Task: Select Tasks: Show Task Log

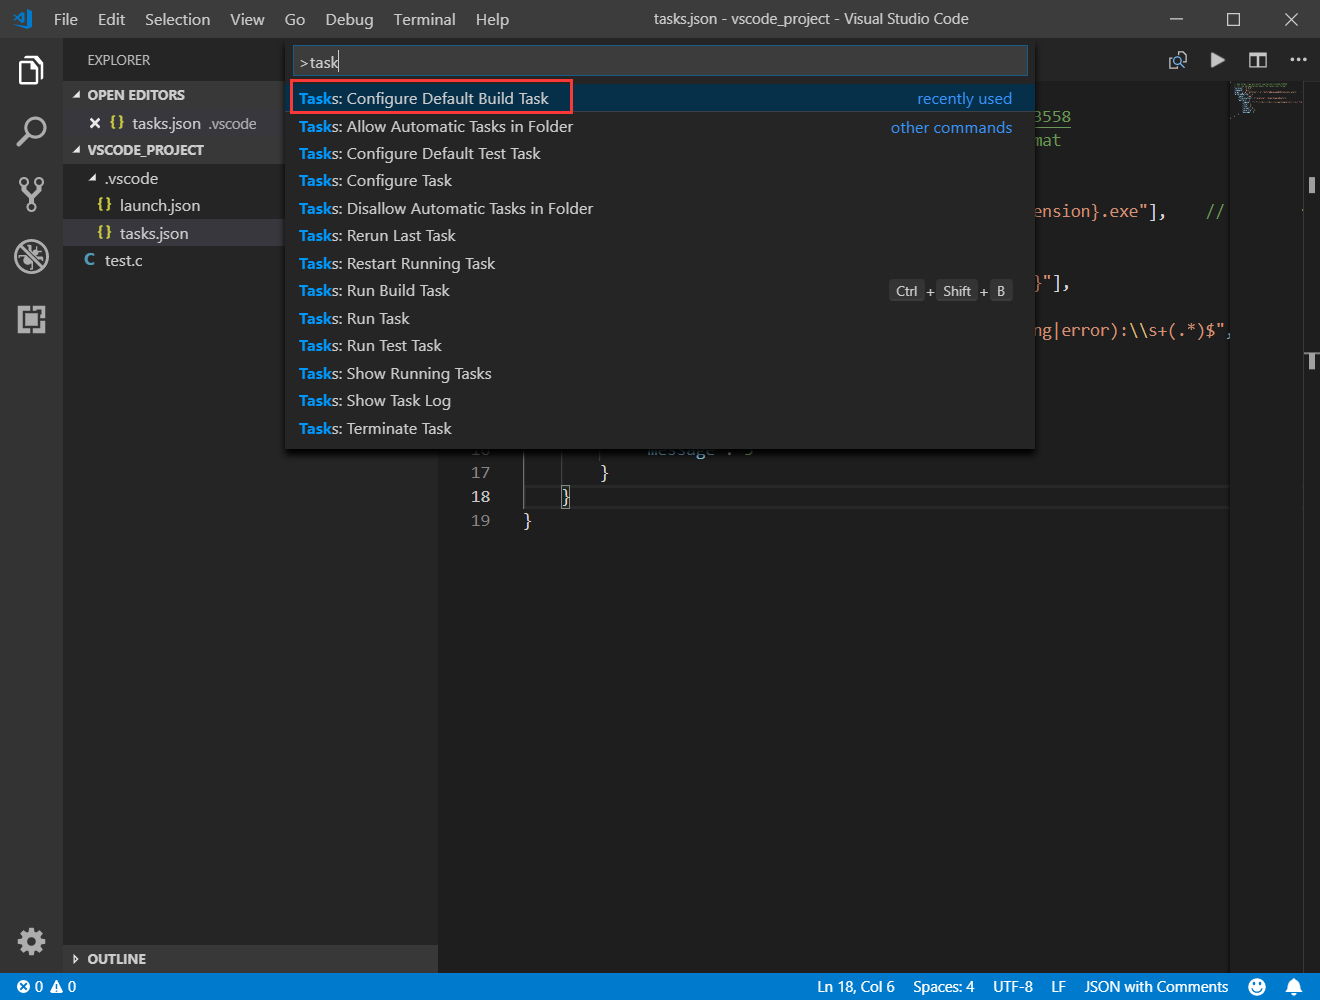Action: tap(660, 400)
